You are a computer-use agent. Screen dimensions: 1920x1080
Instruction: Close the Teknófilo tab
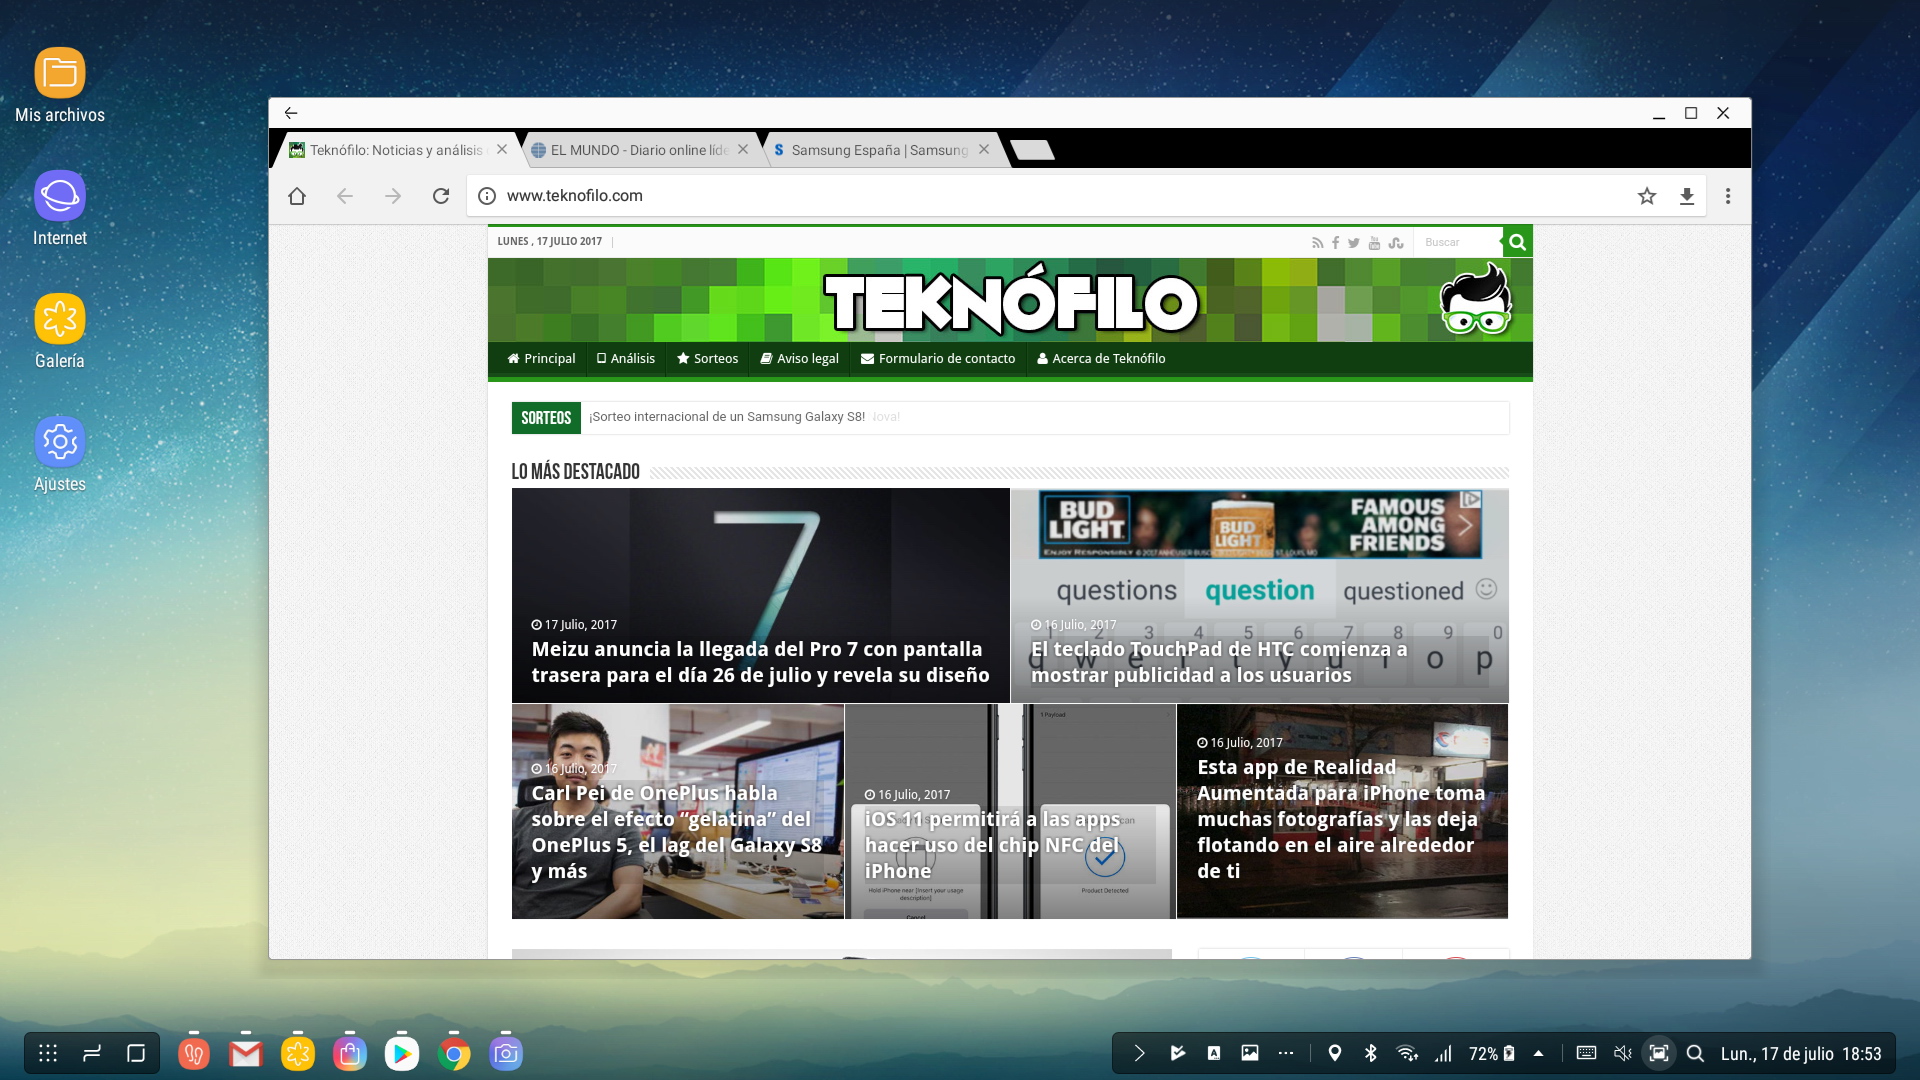[502, 149]
